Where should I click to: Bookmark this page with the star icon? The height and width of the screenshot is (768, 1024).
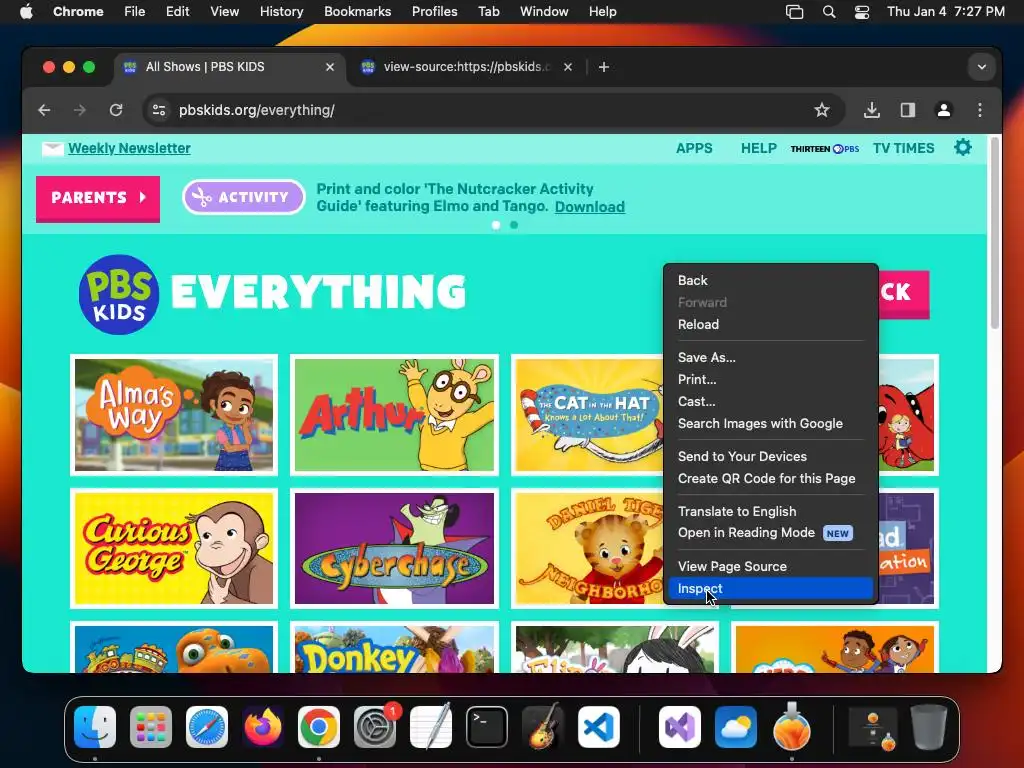(822, 110)
